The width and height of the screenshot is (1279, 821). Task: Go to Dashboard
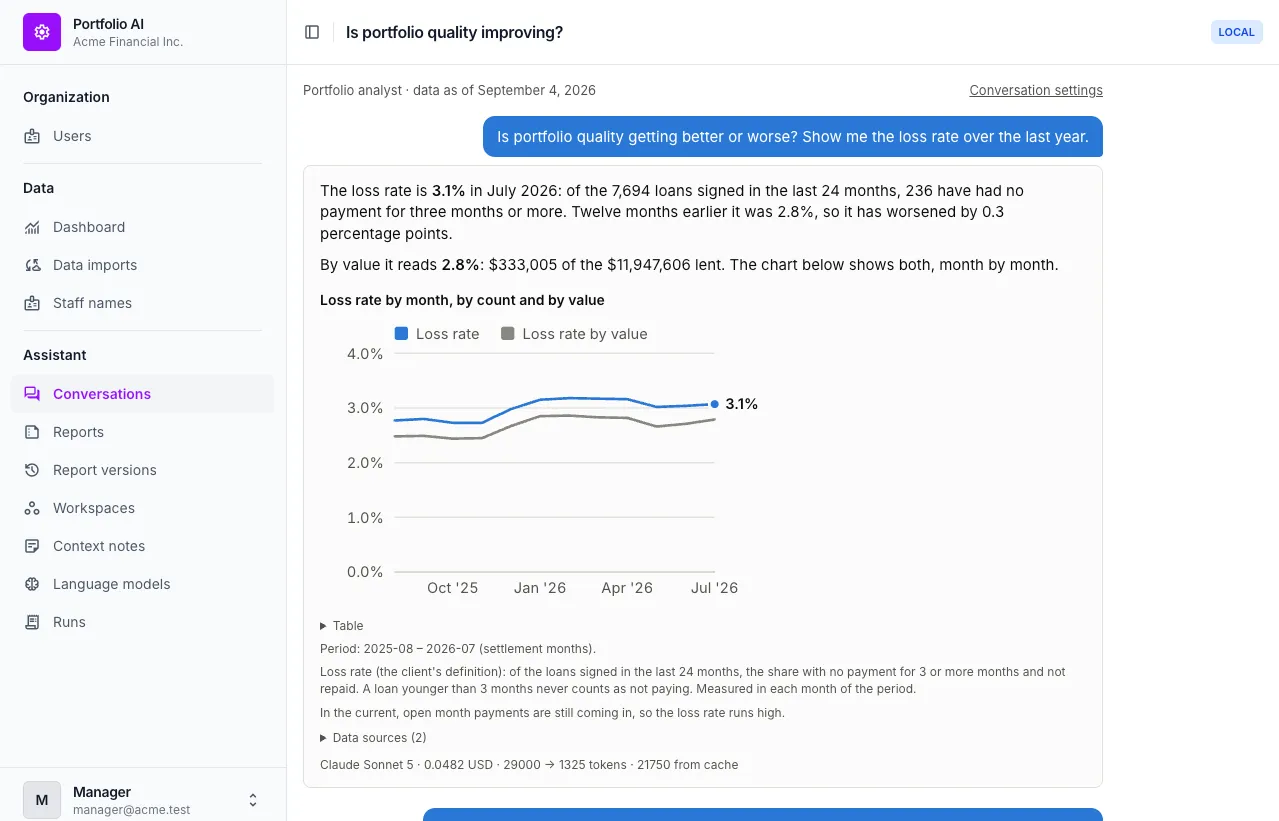[x=142, y=227]
